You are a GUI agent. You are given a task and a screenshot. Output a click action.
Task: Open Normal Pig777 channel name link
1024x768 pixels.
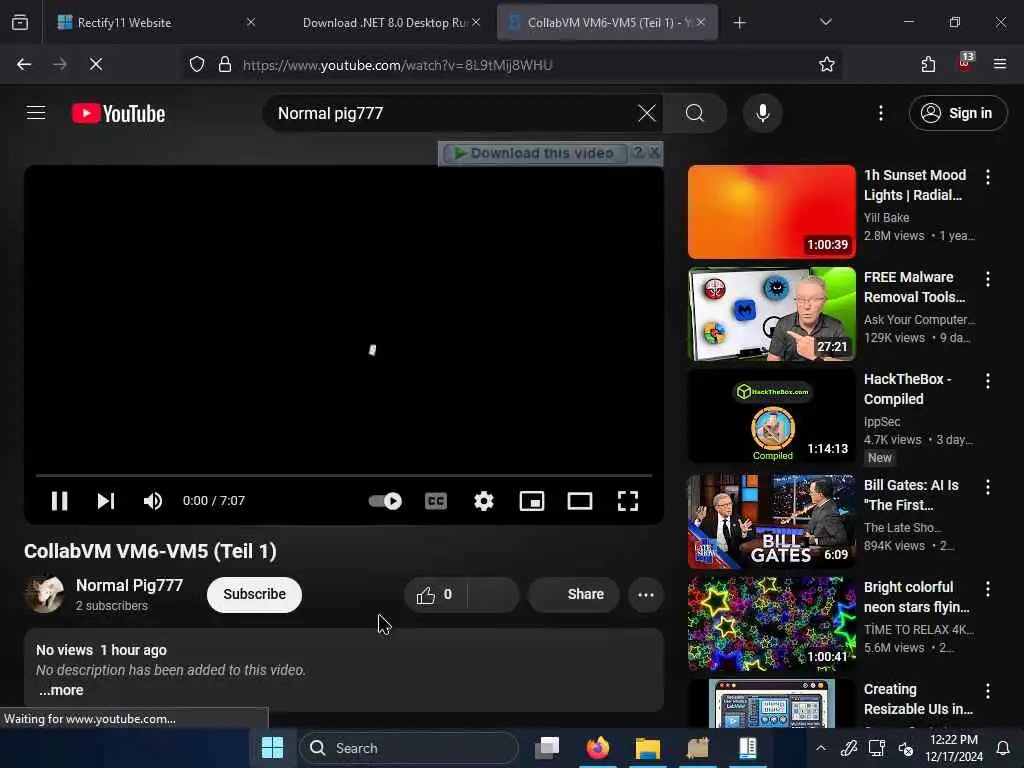click(129, 585)
